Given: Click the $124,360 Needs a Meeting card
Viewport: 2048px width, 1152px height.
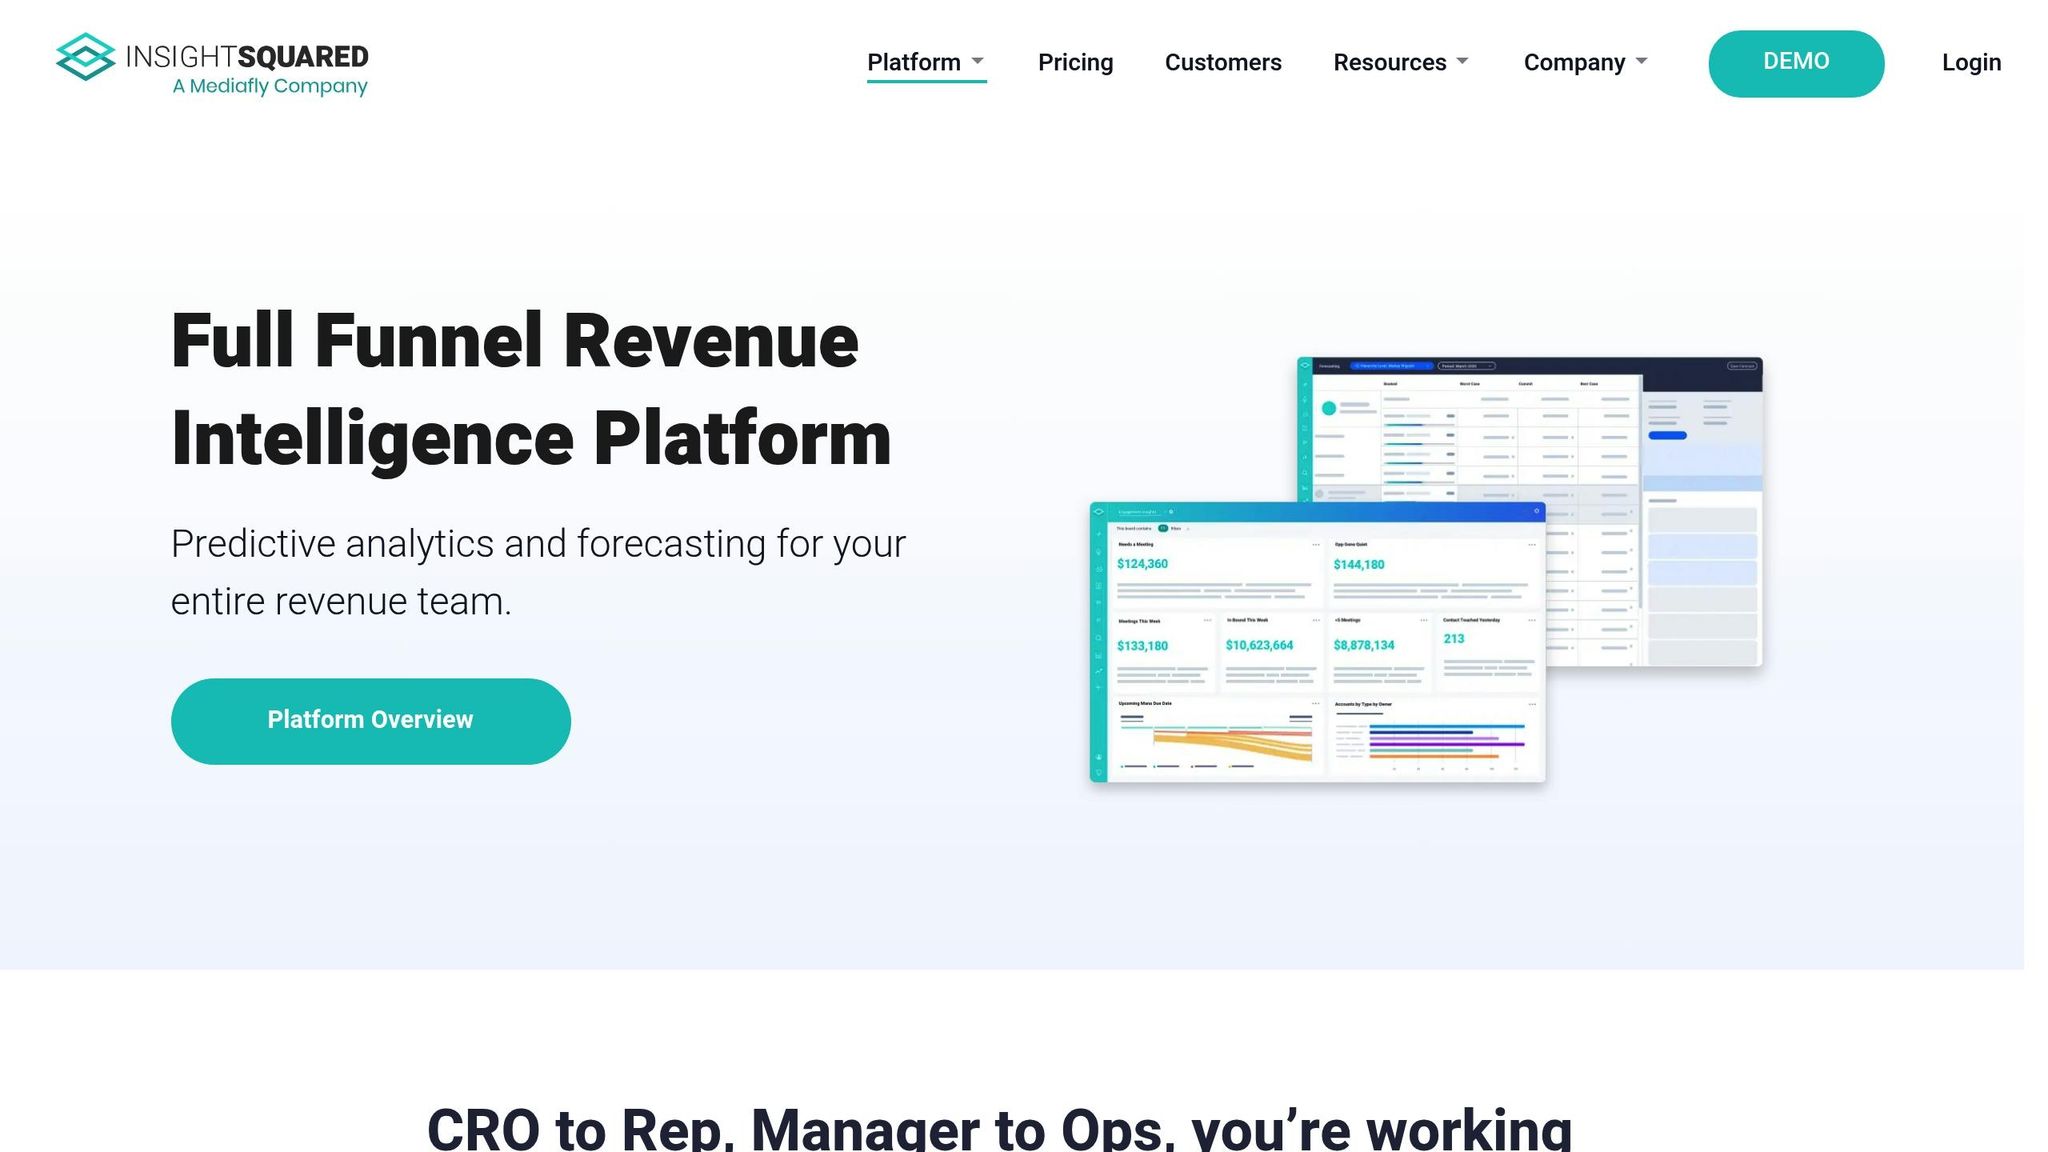Looking at the screenshot, I should coord(1215,572).
